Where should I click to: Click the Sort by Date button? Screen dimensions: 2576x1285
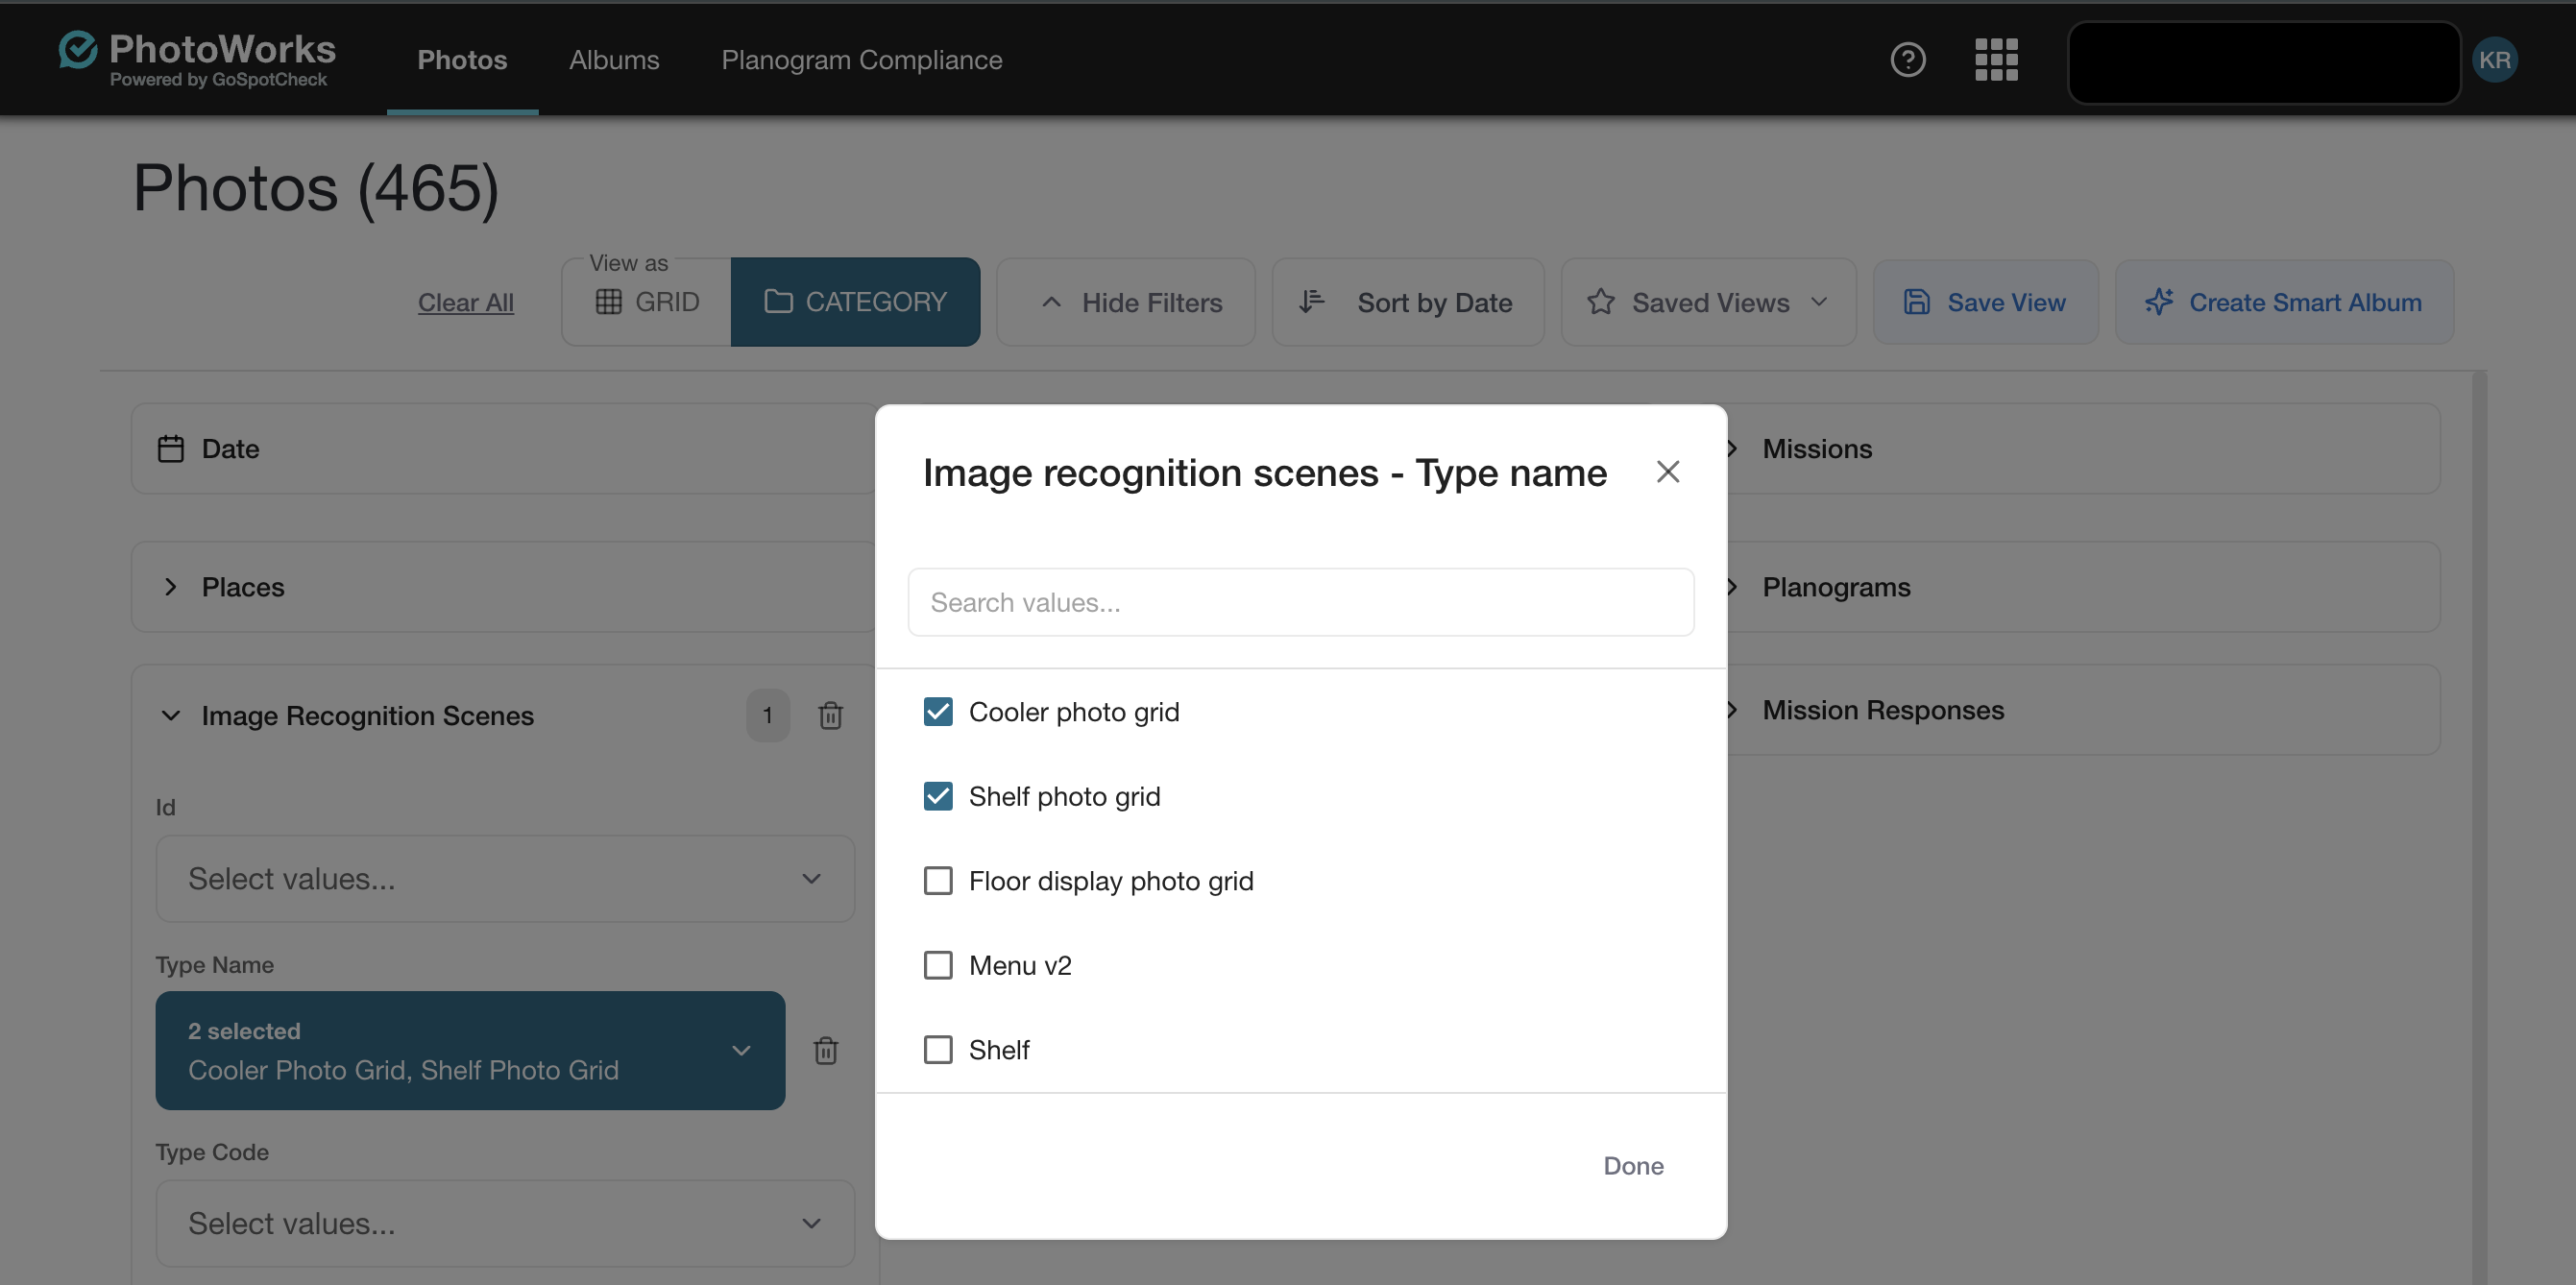click(1408, 302)
